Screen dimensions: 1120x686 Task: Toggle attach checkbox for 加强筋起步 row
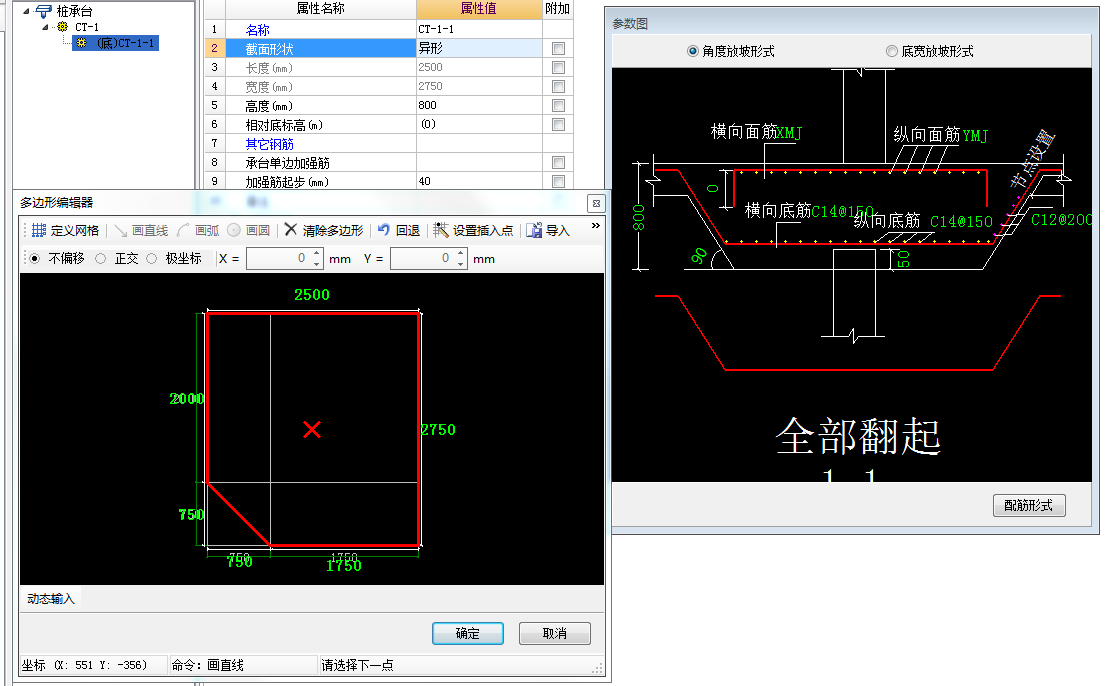tap(559, 182)
